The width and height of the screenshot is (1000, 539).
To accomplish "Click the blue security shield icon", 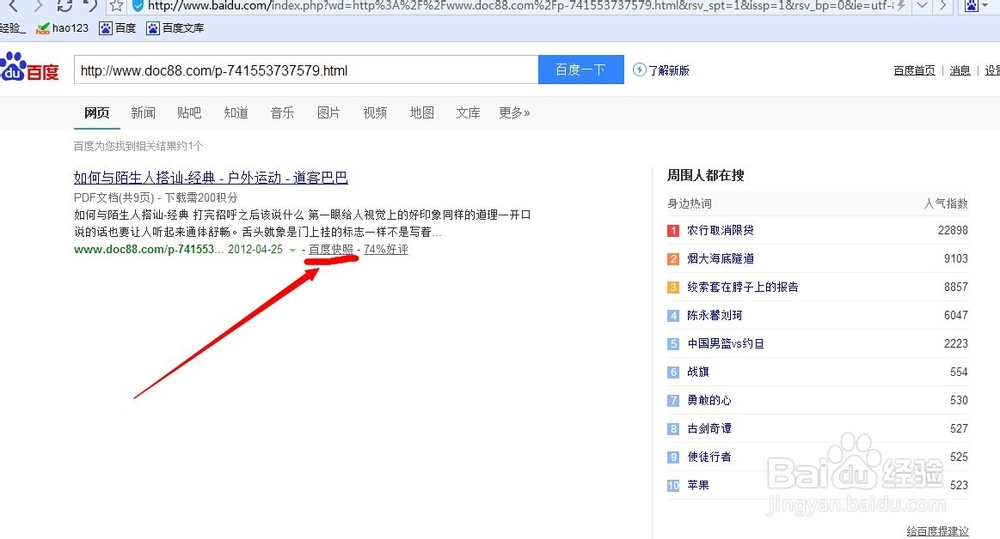I will pyautogui.click(x=137, y=6).
